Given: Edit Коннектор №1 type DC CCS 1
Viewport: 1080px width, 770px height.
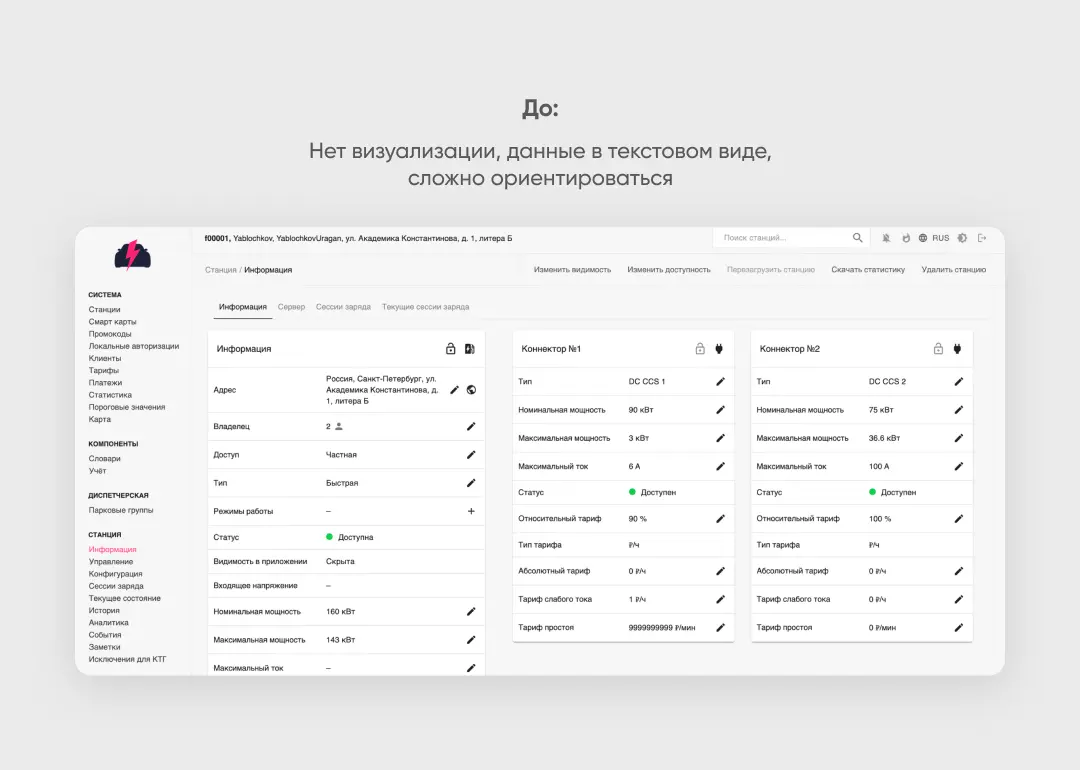Looking at the screenshot, I should point(720,382).
